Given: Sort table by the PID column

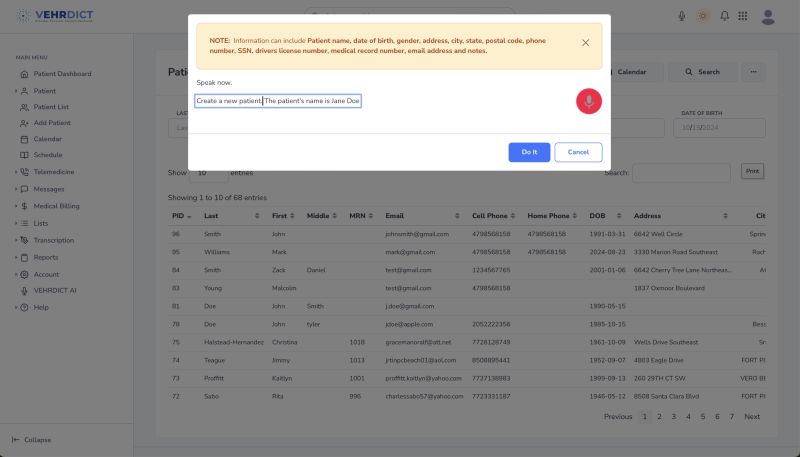Looking at the screenshot, I should (180, 216).
